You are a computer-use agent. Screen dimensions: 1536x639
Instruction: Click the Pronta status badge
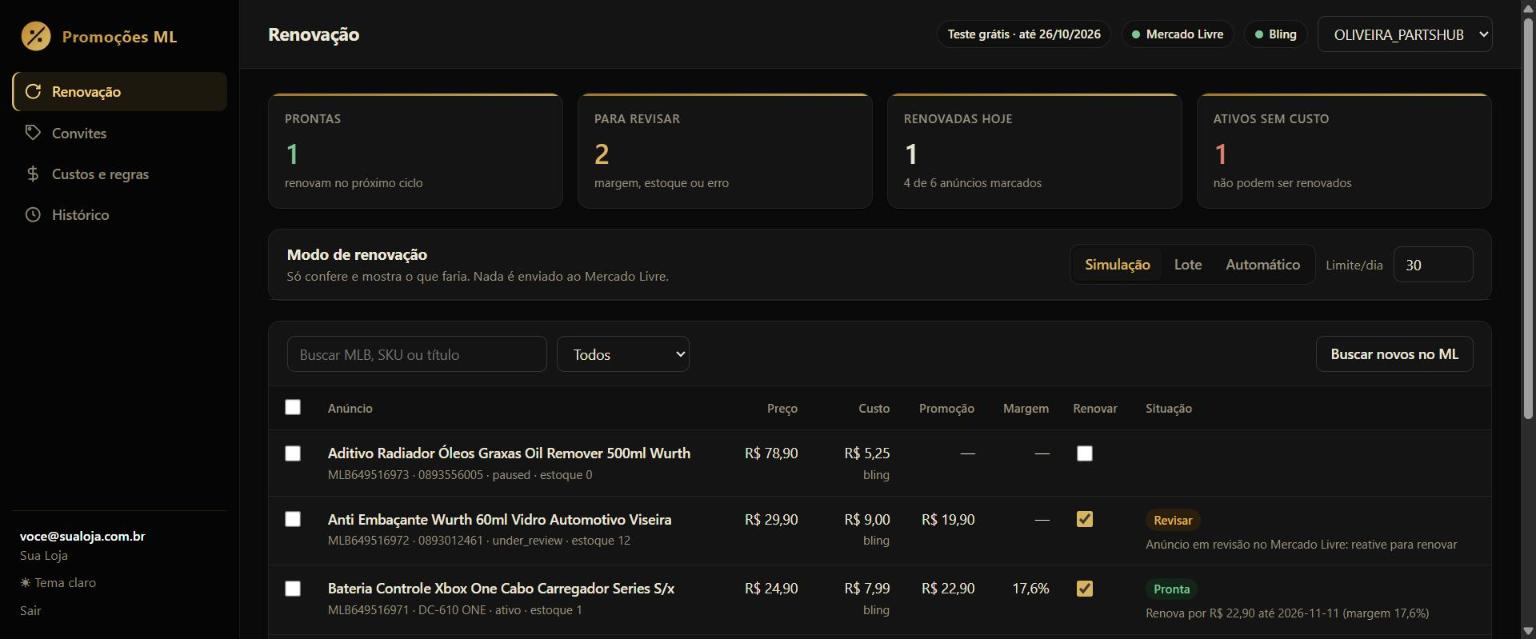pos(1172,589)
